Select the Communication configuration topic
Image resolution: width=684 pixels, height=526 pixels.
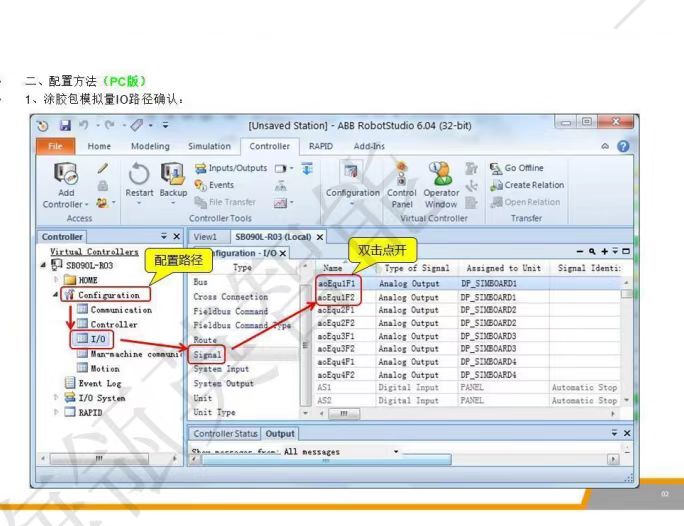pyautogui.click(x=115, y=310)
